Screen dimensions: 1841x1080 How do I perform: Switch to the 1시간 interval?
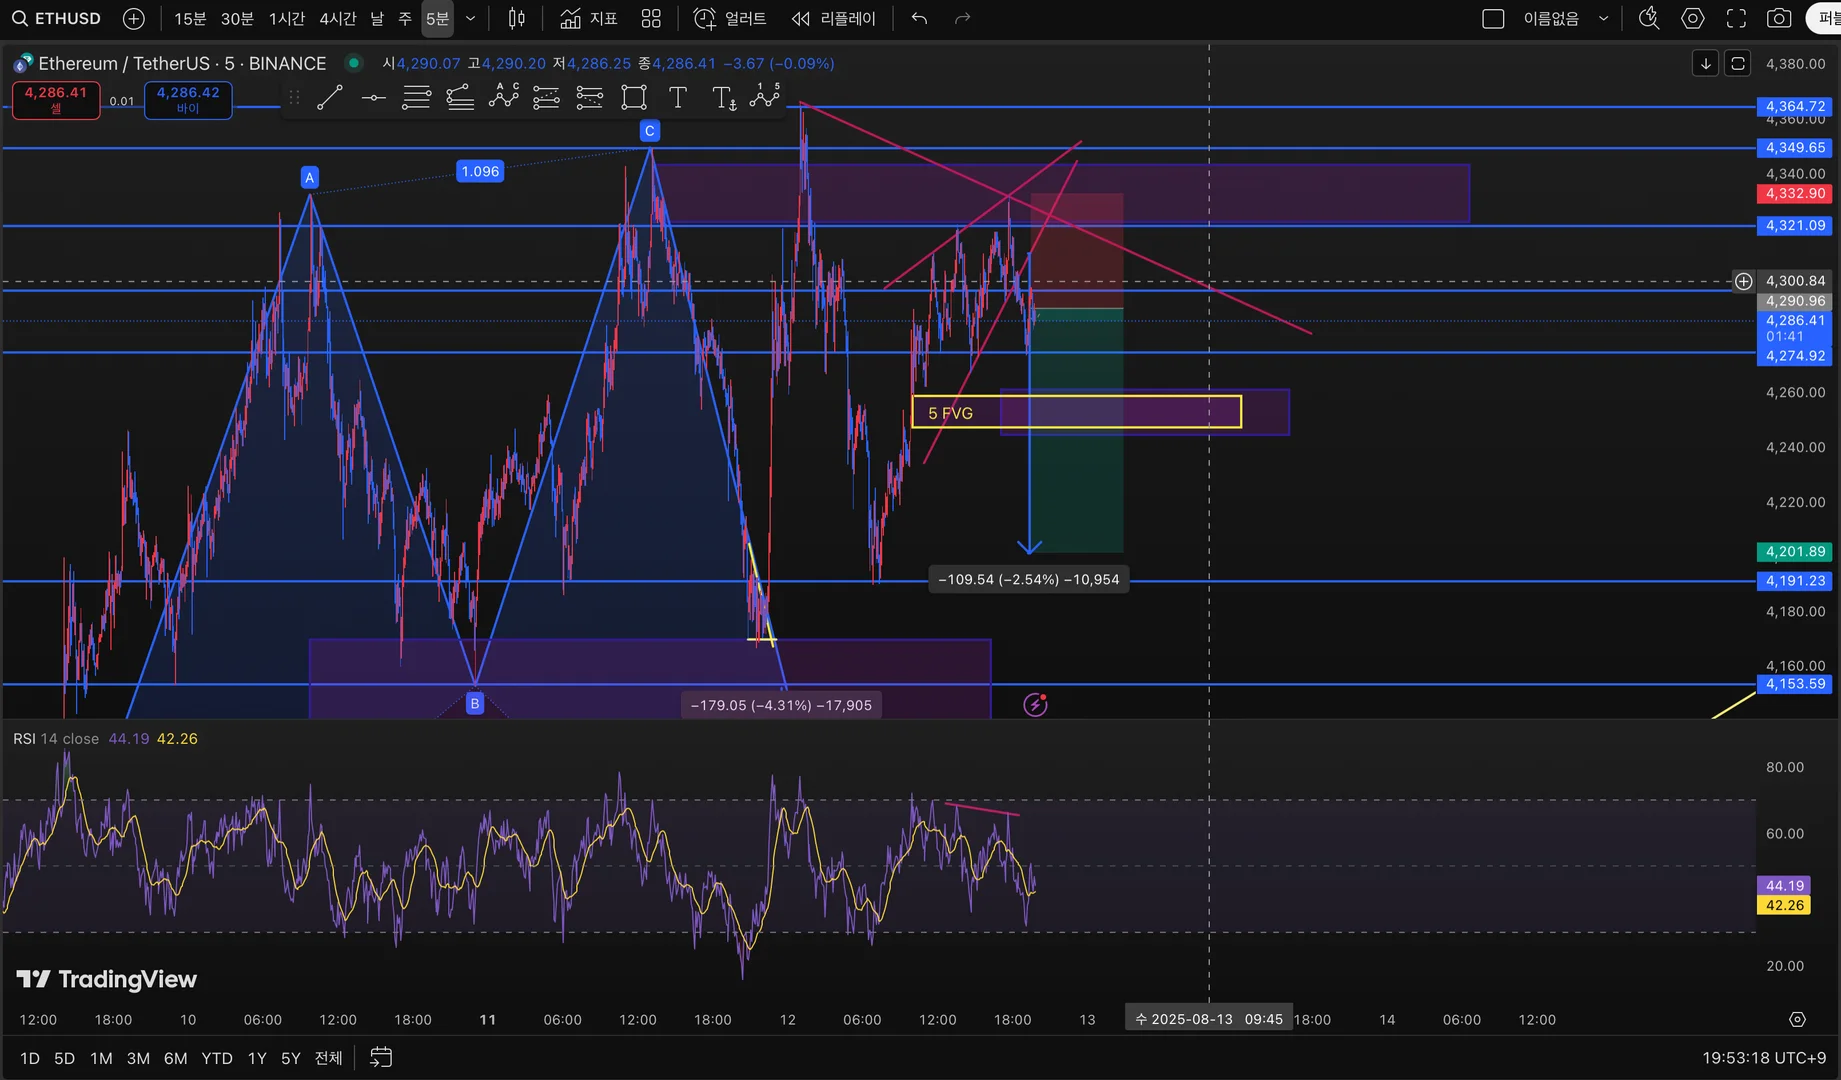pyautogui.click(x=286, y=18)
